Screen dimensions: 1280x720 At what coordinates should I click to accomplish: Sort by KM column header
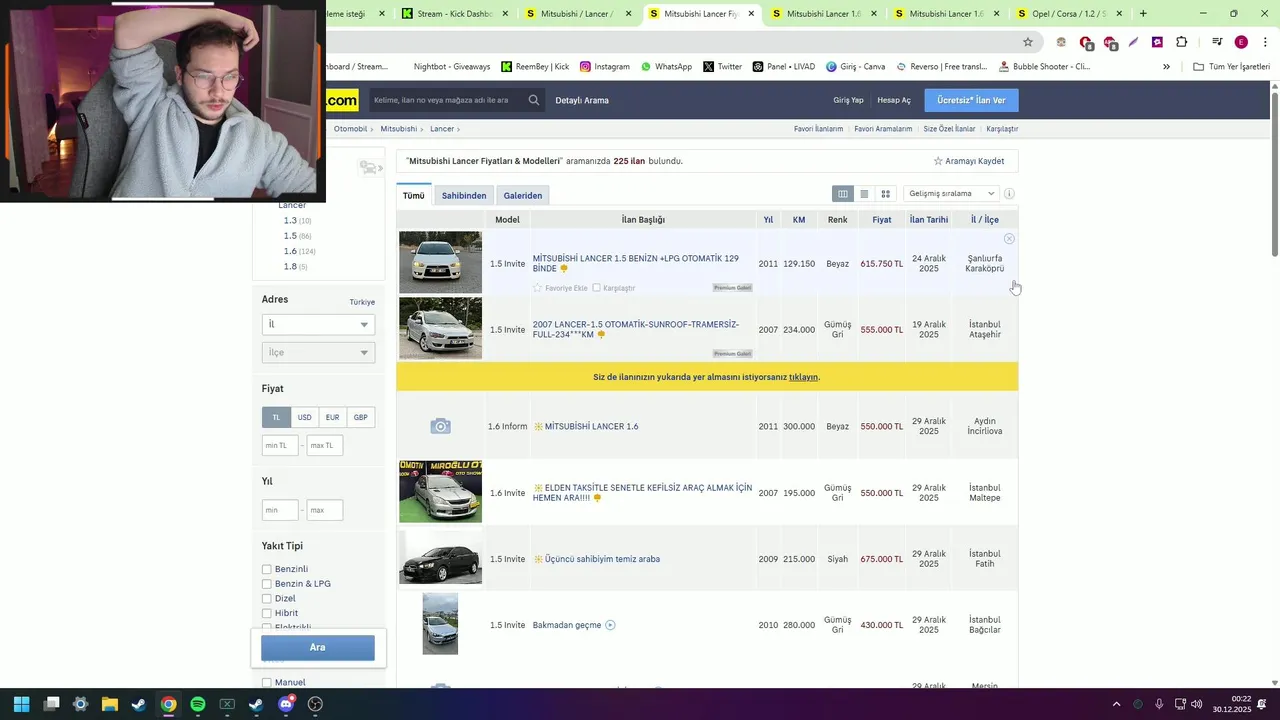(799, 220)
